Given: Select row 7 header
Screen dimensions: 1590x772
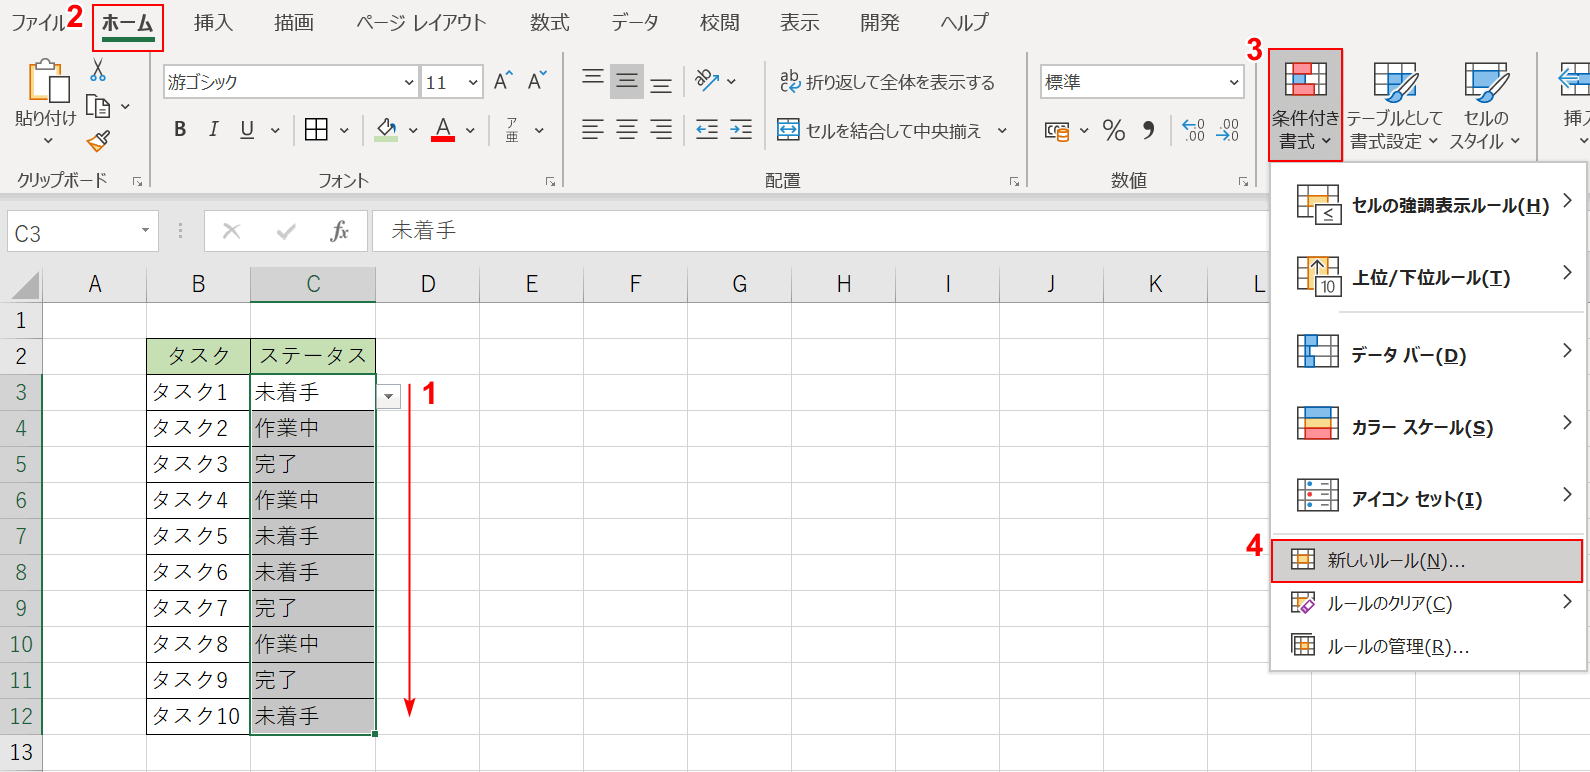Looking at the screenshot, I should coord(21,536).
